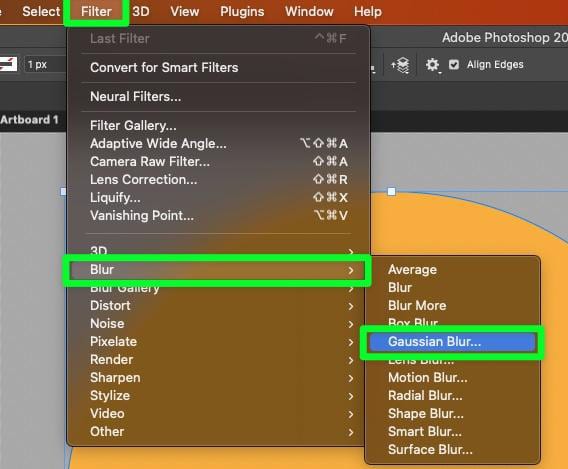Choose Convert for Smart Filters
The height and width of the screenshot is (469, 568).
tap(218, 68)
